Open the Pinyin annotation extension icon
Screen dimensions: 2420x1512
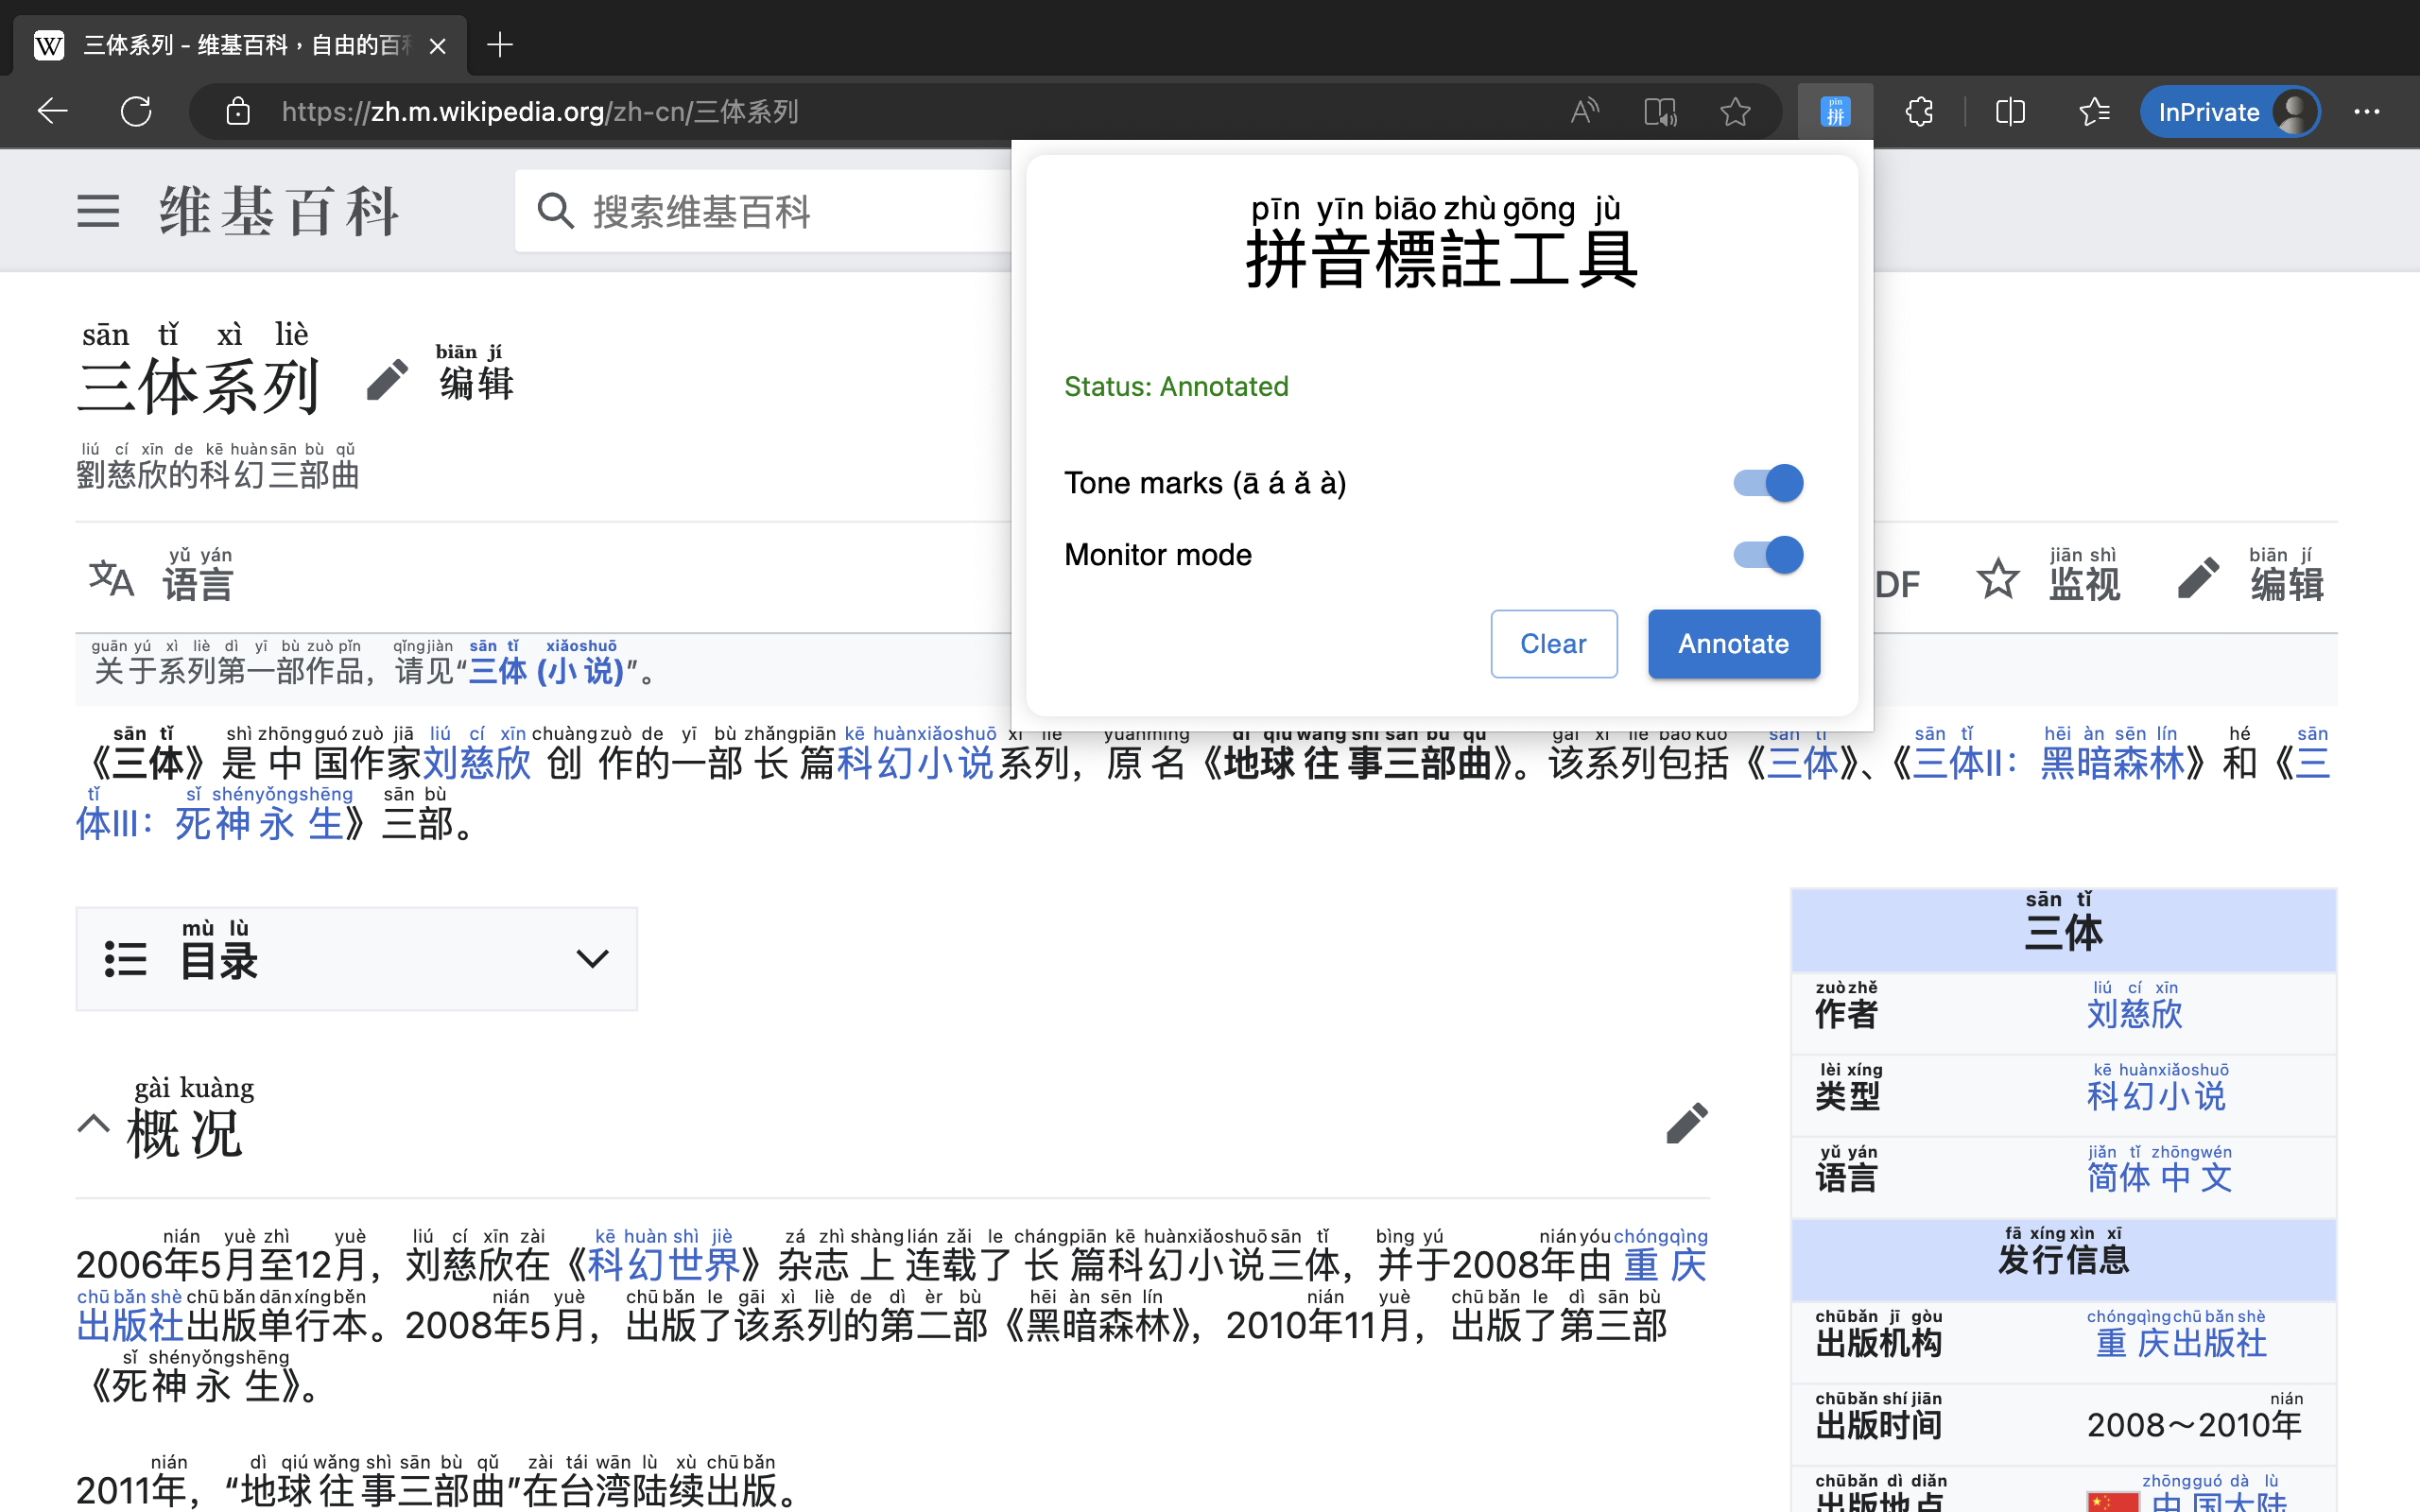pos(1835,111)
